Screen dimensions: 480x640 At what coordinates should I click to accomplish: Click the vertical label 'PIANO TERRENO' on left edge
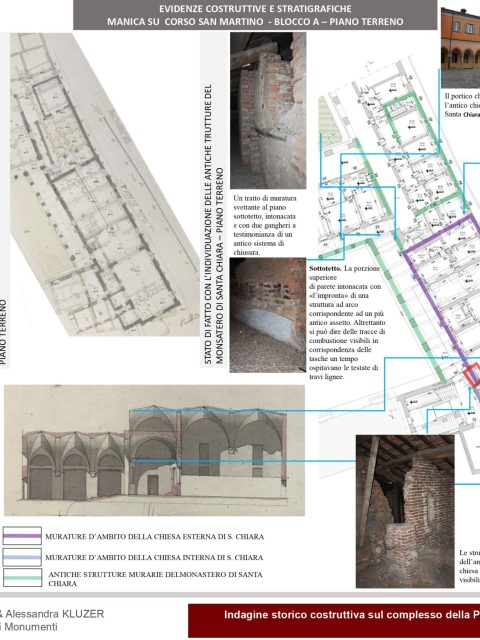point(4,332)
